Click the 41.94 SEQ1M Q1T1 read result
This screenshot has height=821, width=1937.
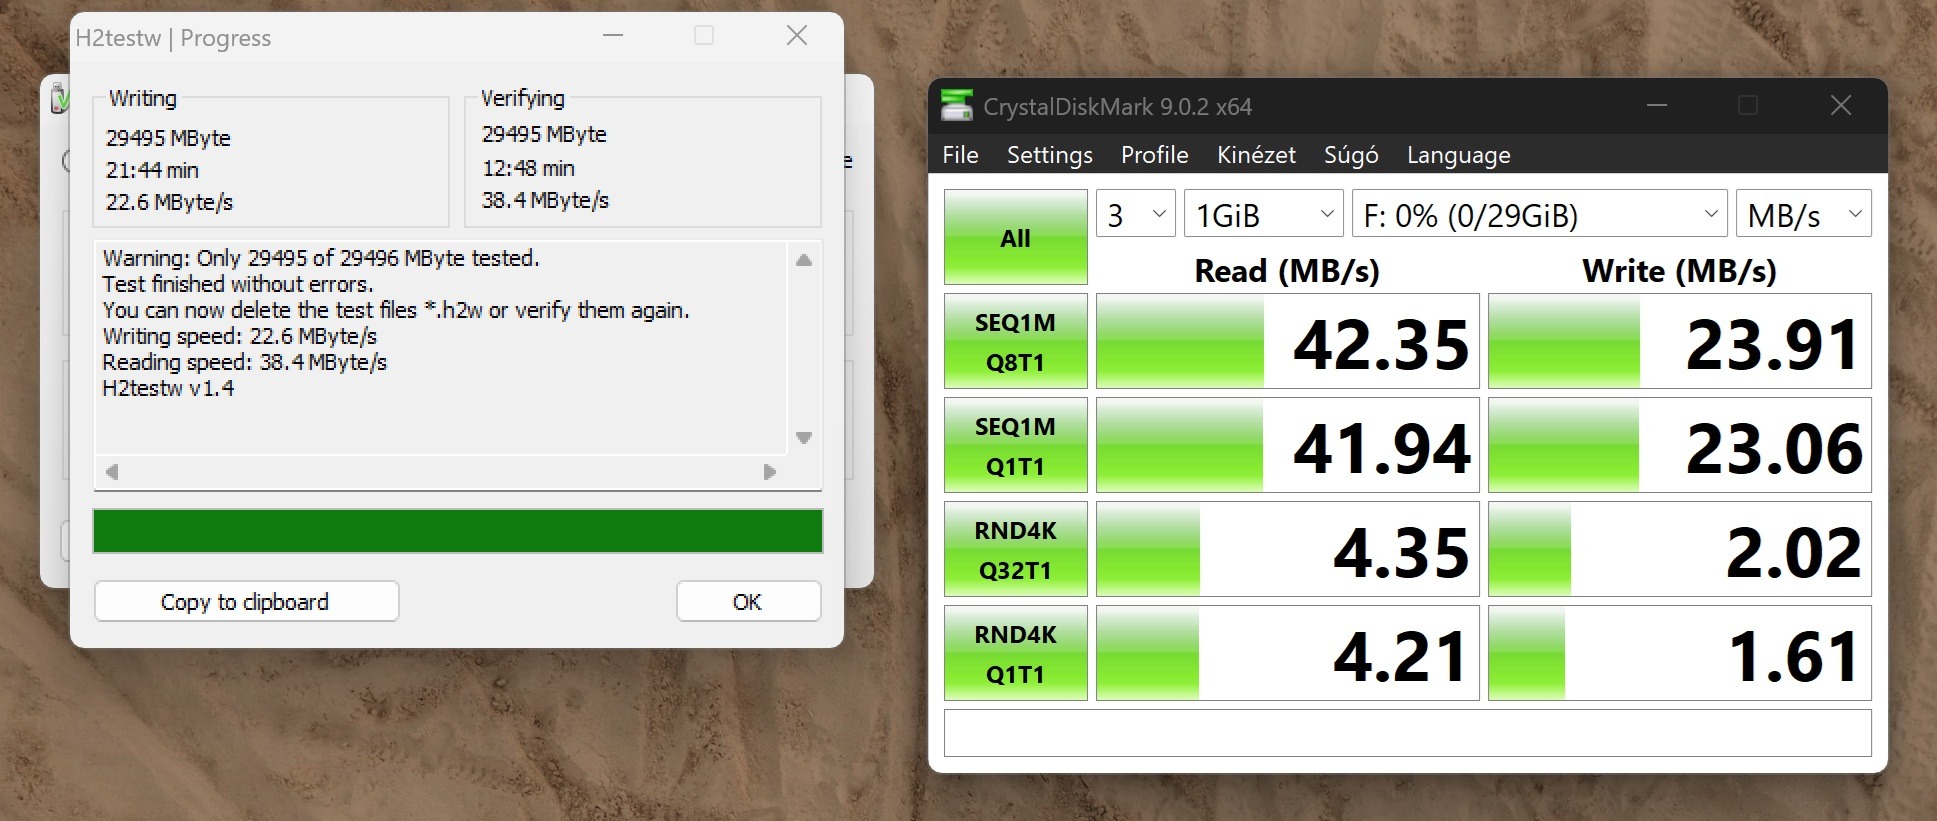(1287, 445)
